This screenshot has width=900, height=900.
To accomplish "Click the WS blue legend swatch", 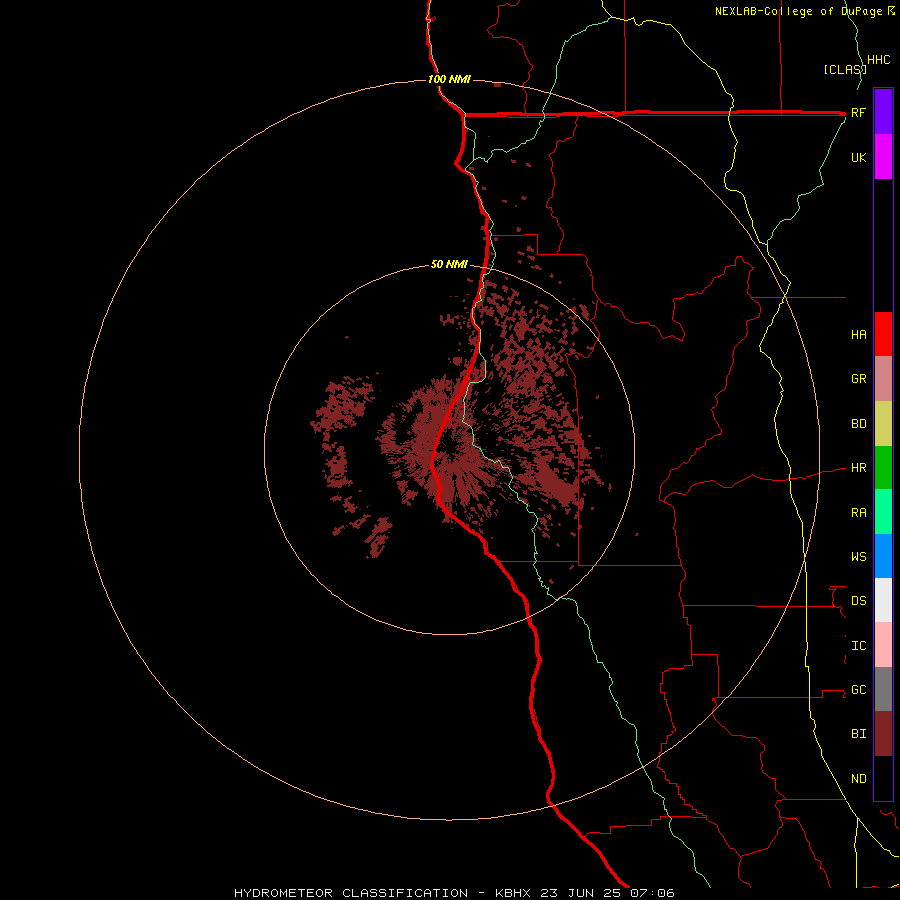I will [x=883, y=556].
